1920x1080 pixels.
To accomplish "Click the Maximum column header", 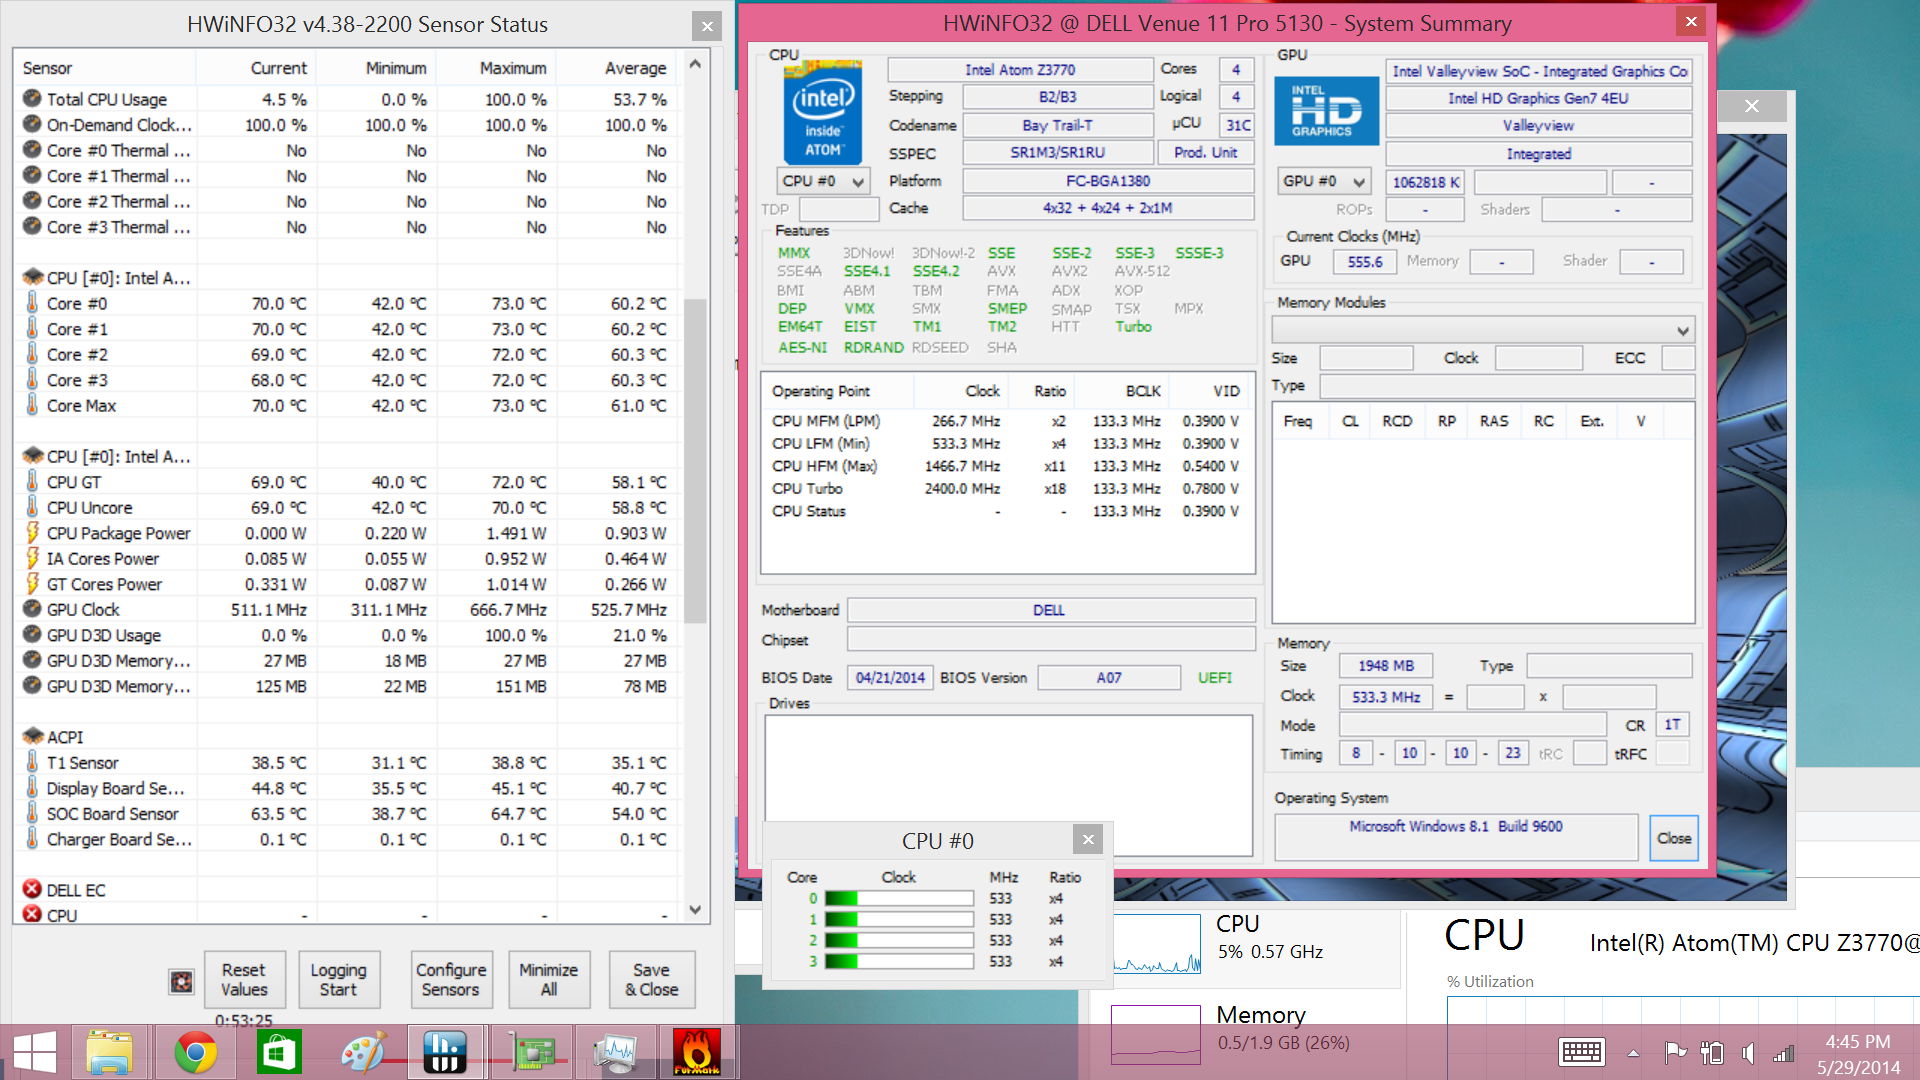I will [x=495, y=68].
